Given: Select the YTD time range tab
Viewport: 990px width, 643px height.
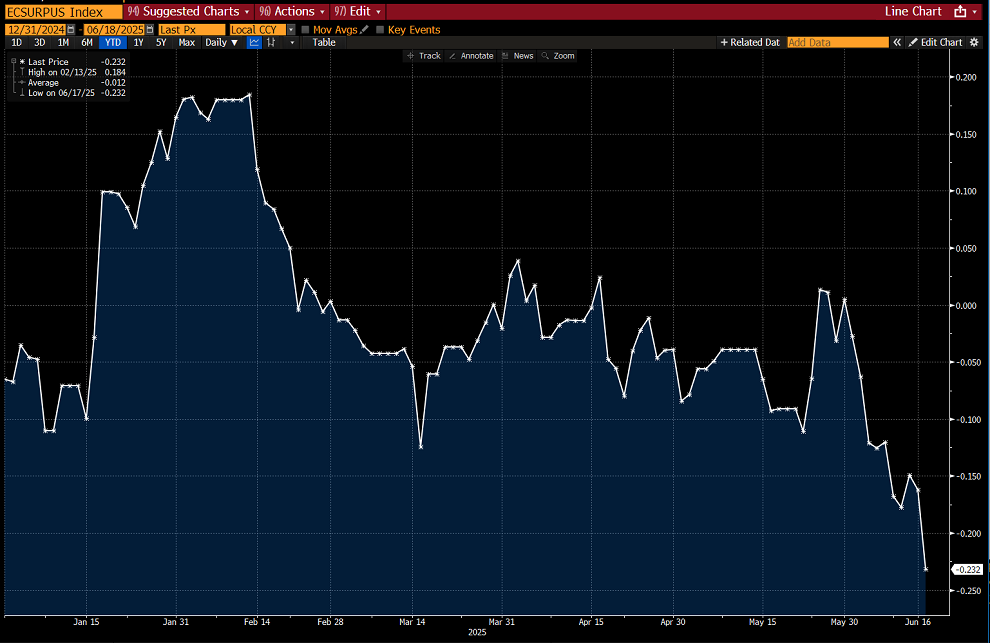Looking at the screenshot, I should click(x=113, y=42).
